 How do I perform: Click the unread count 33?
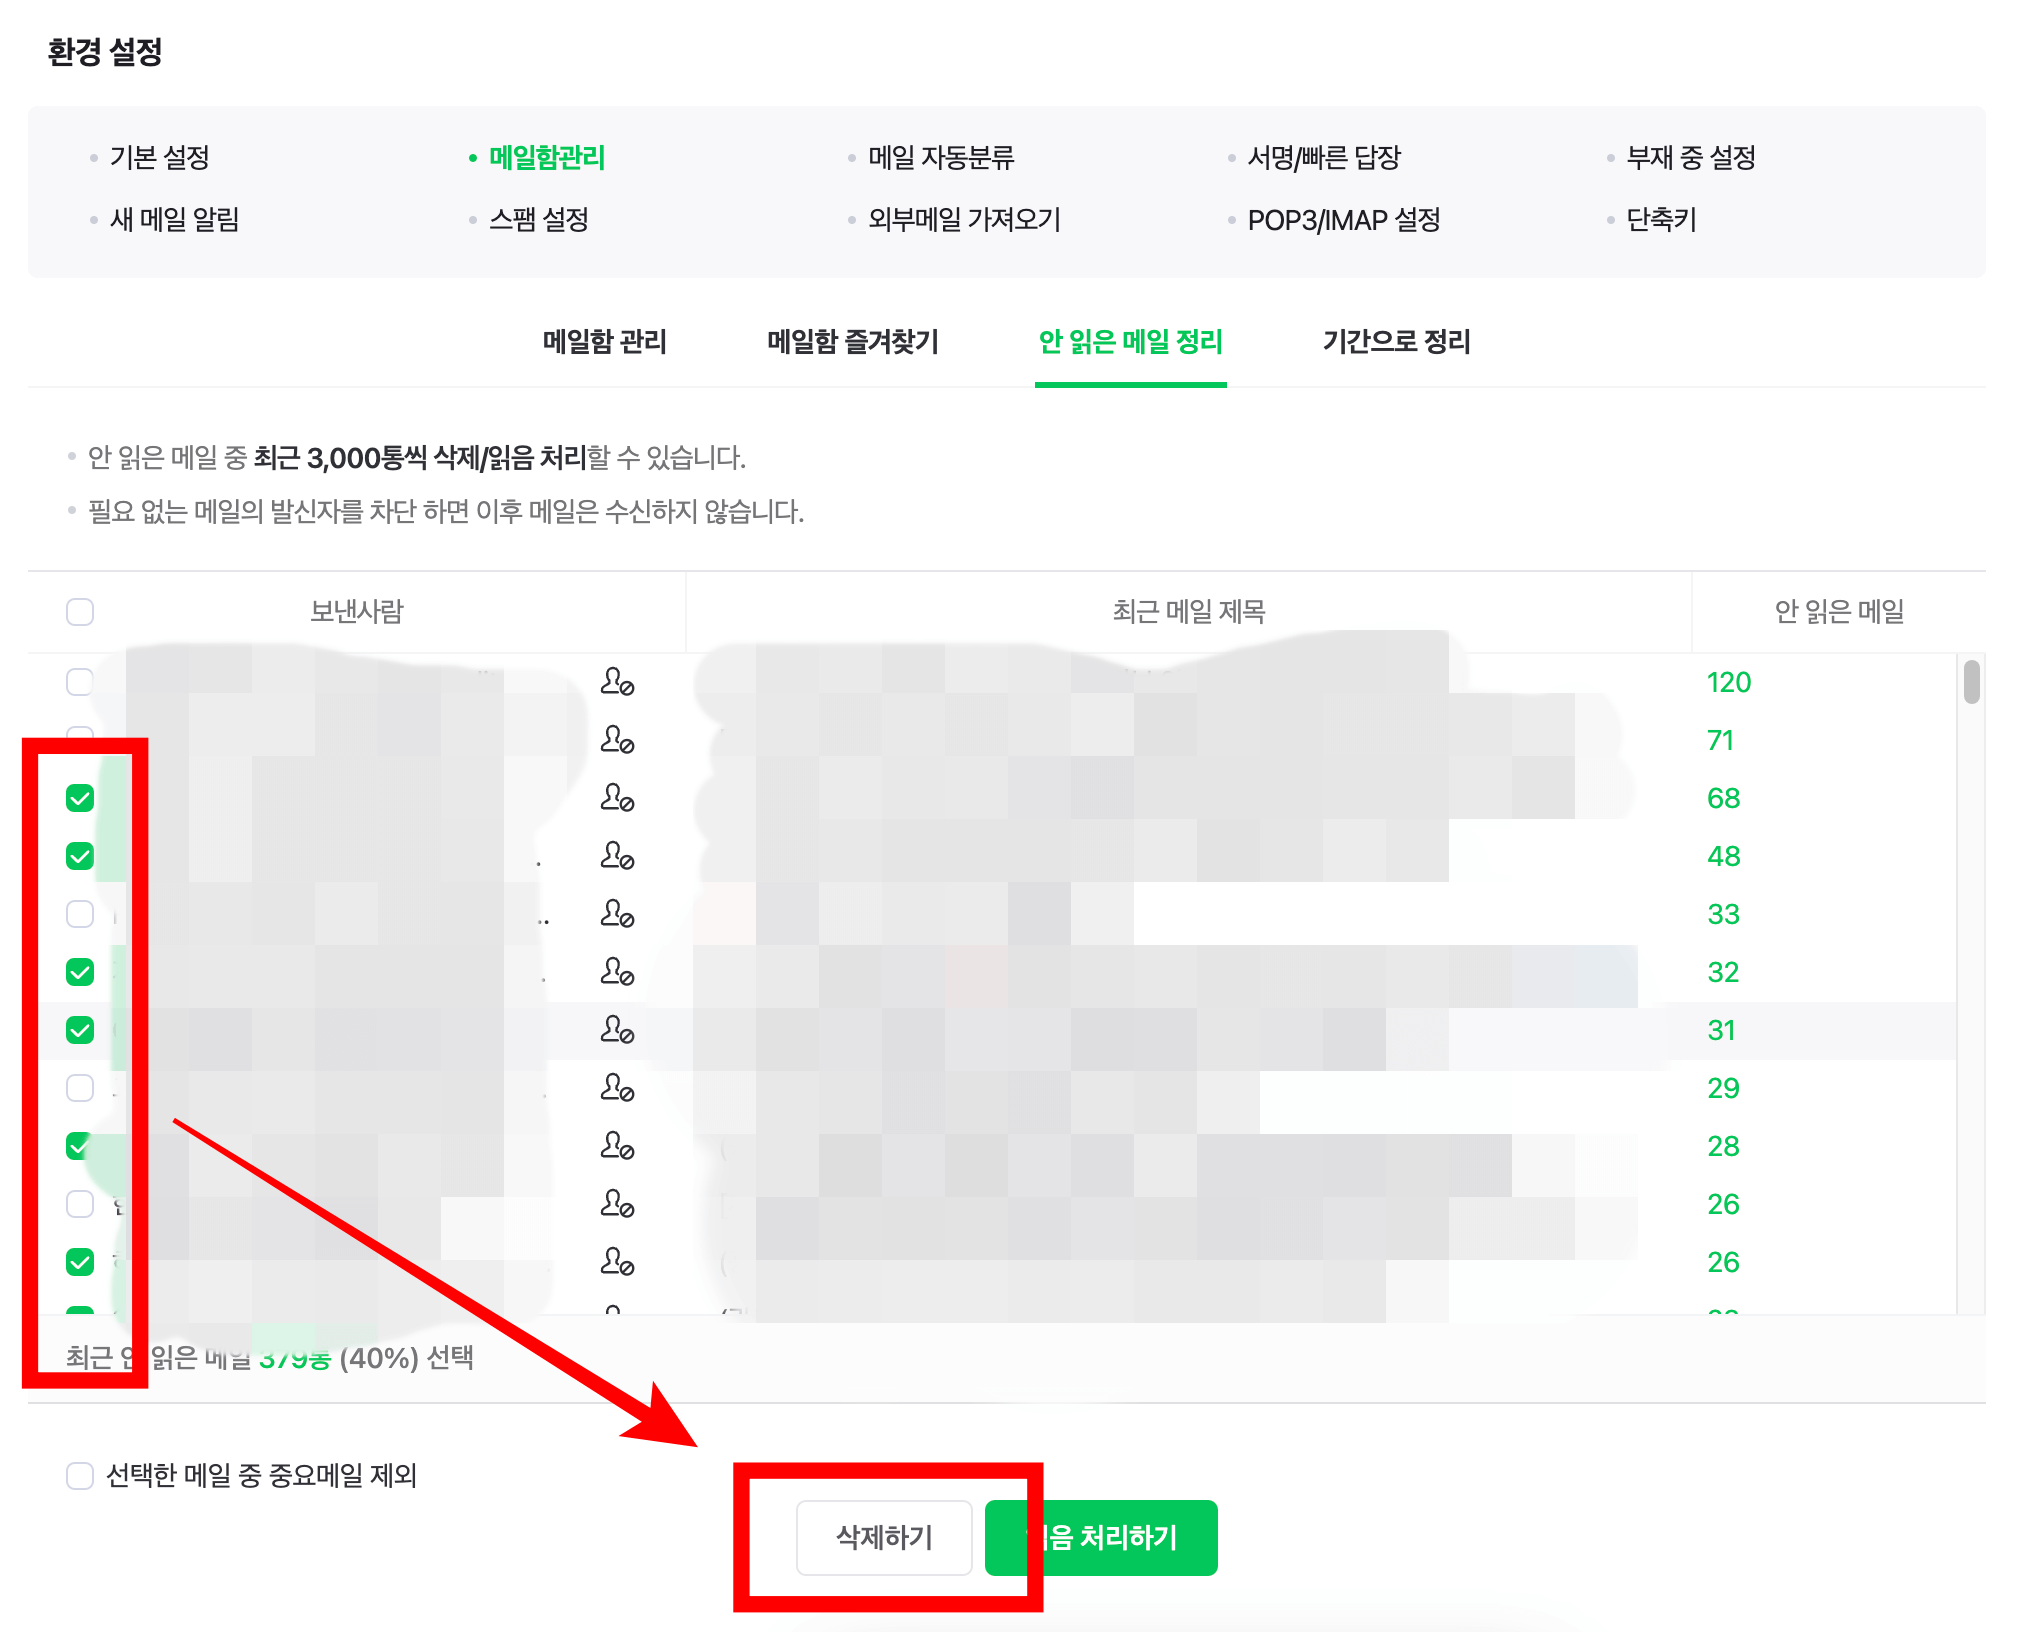pyautogui.click(x=1723, y=914)
